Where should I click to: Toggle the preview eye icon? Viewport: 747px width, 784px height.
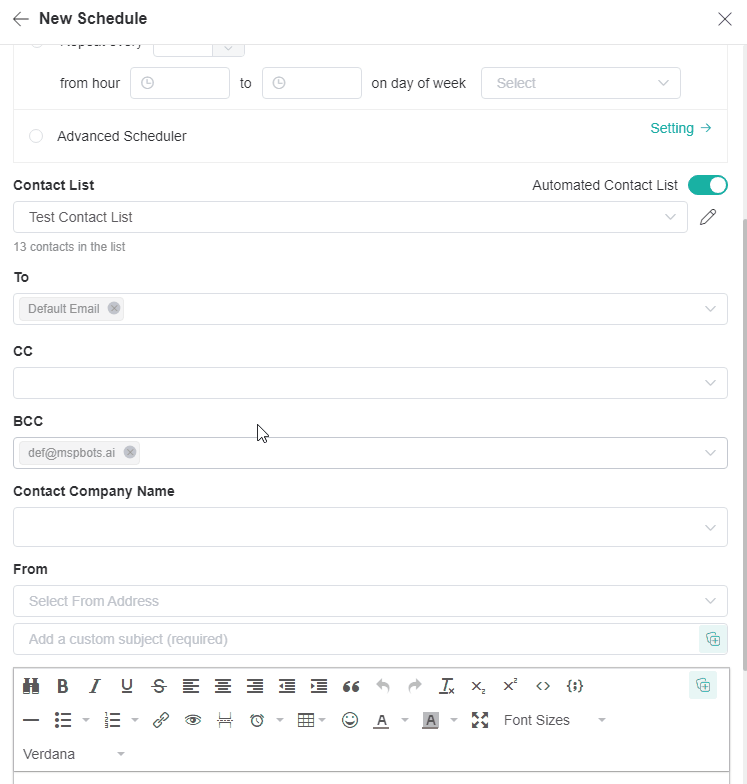click(x=193, y=720)
